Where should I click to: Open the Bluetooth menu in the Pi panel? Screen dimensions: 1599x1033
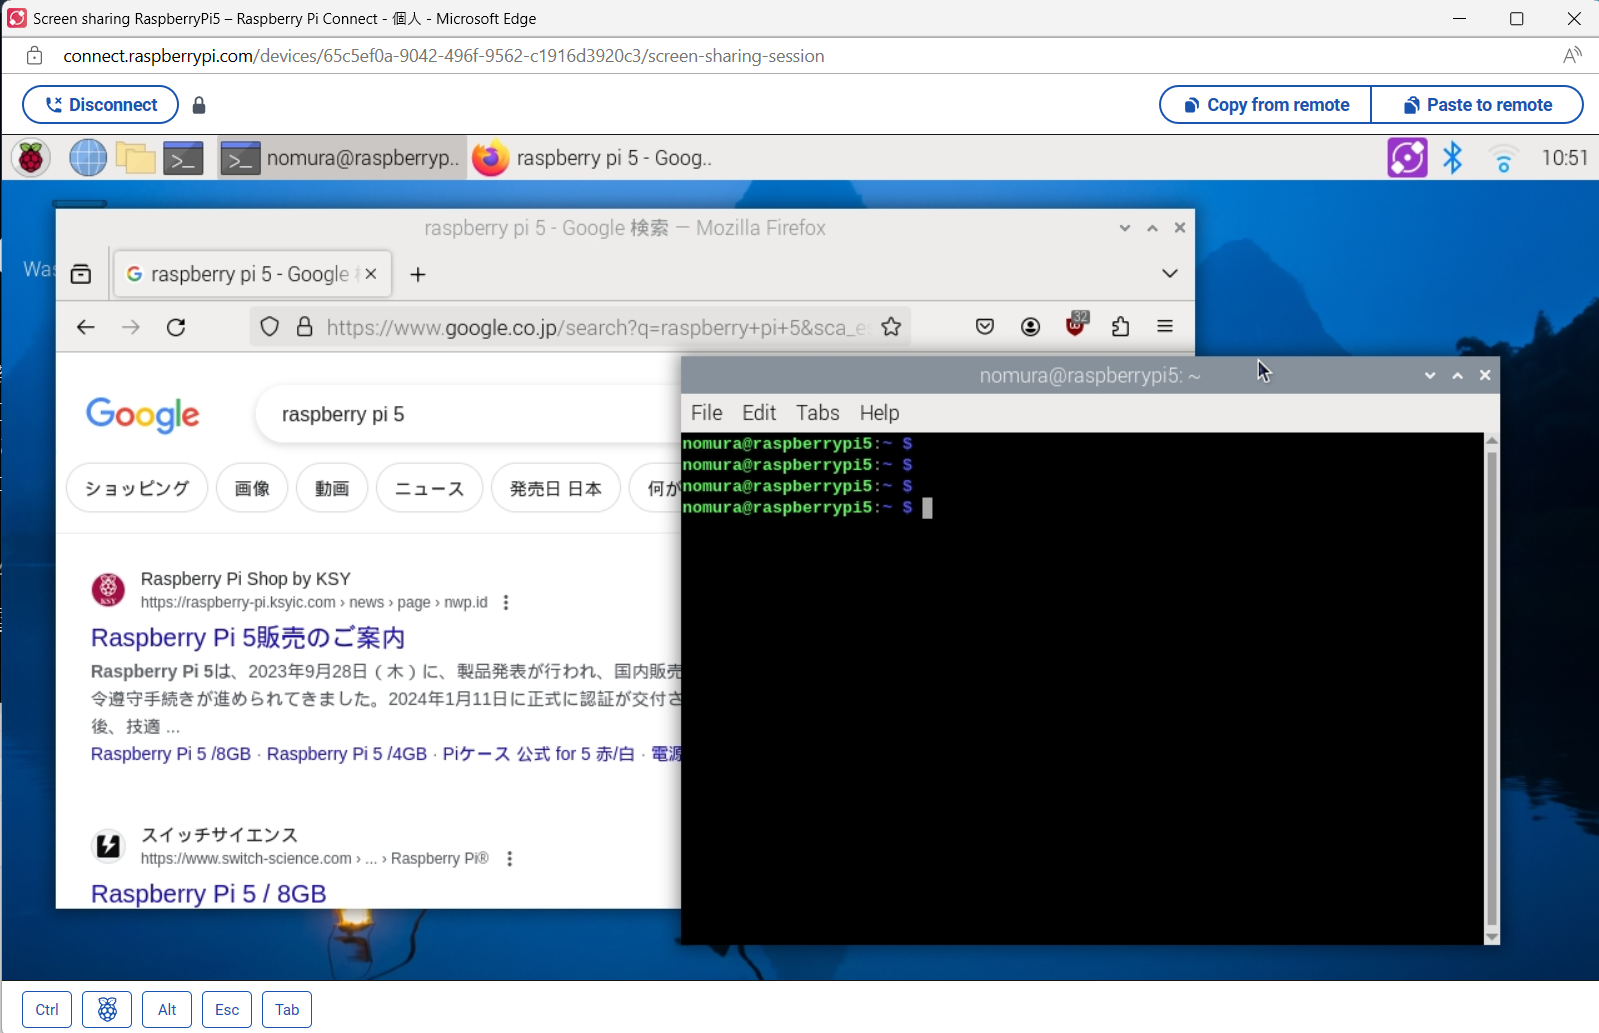point(1453,158)
